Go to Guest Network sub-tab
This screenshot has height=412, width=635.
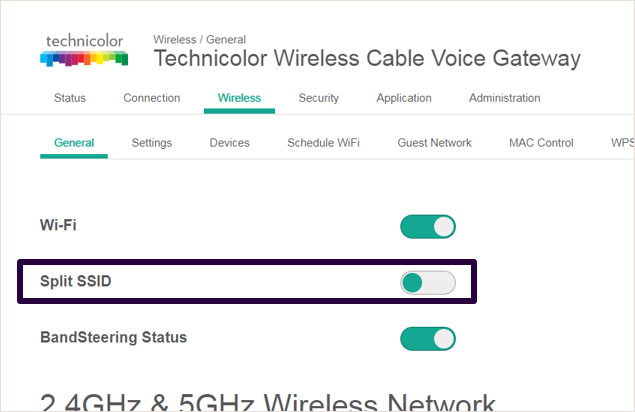[434, 143]
